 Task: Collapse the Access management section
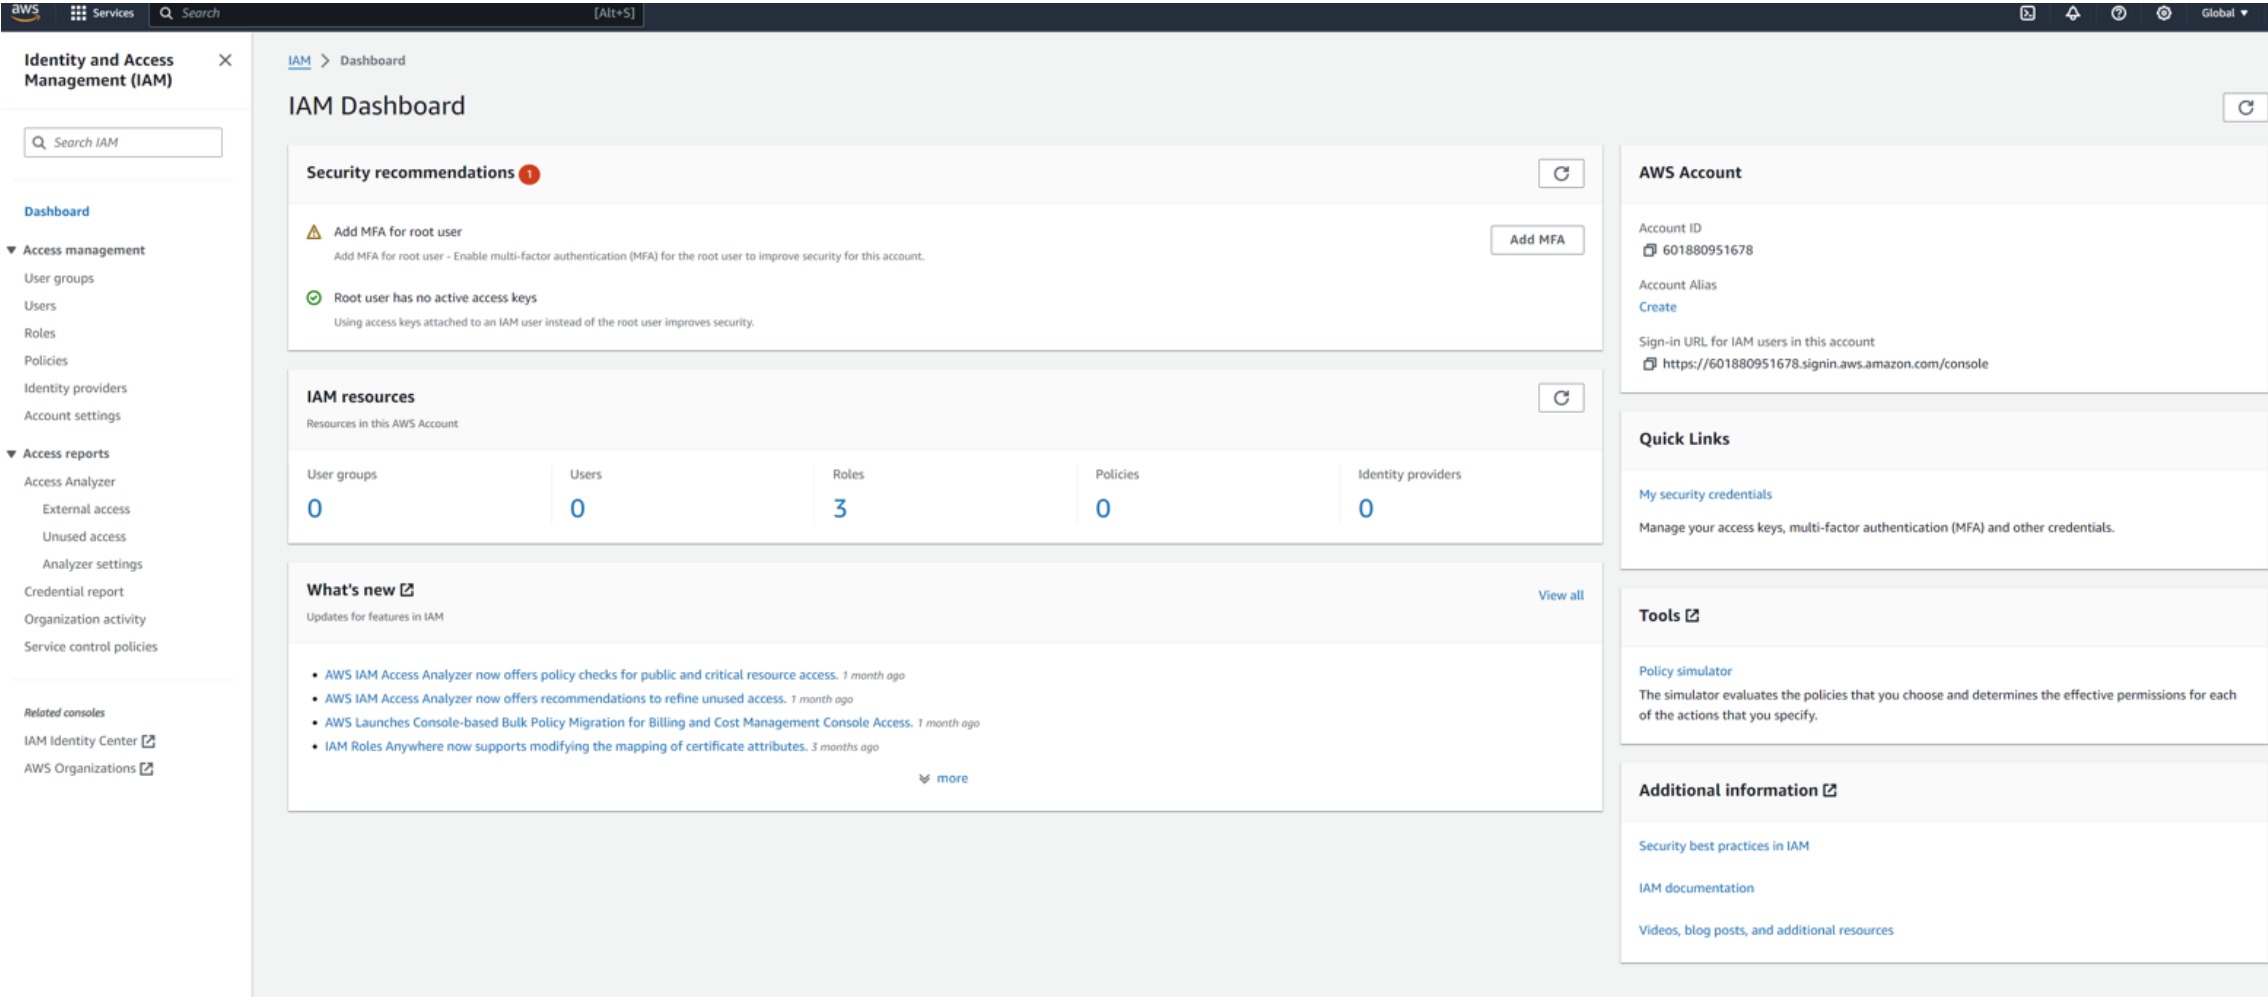pos(11,250)
